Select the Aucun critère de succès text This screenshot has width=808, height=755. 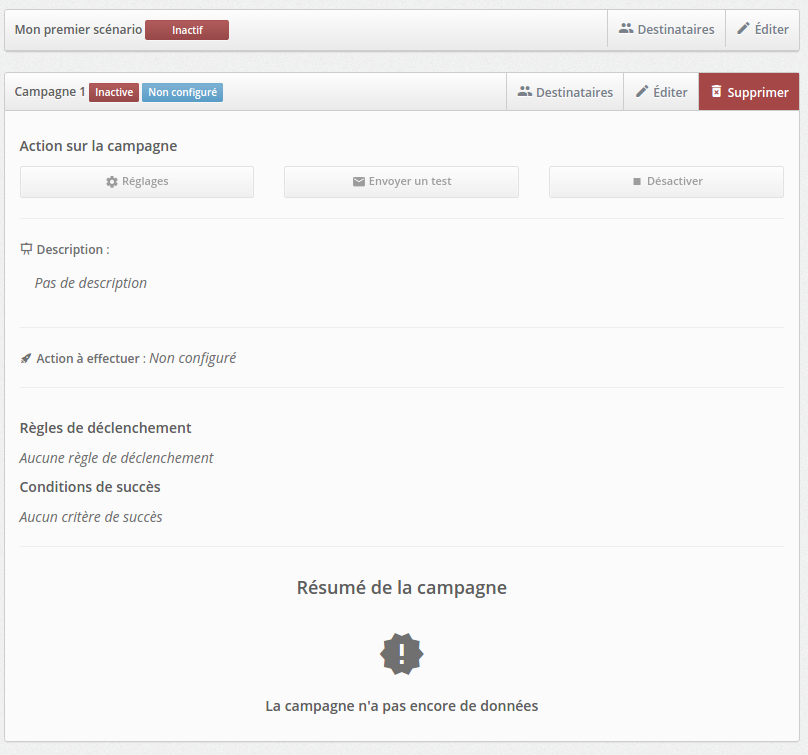(91, 517)
